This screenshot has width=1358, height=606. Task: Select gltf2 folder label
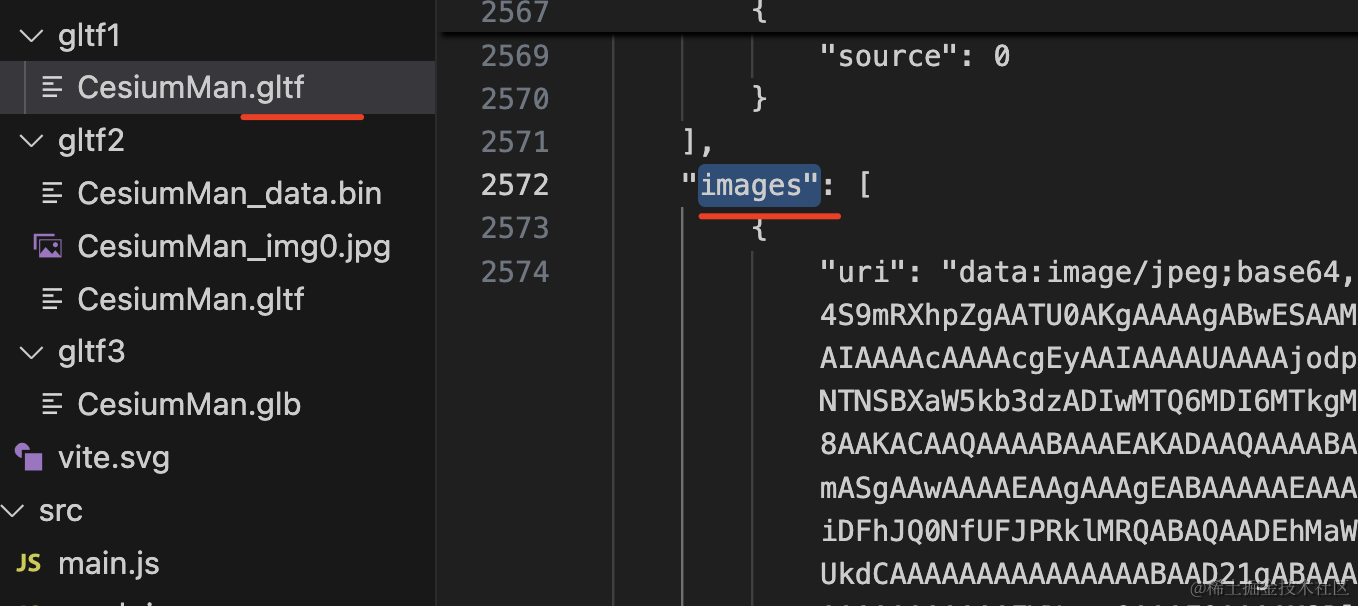tap(91, 141)
